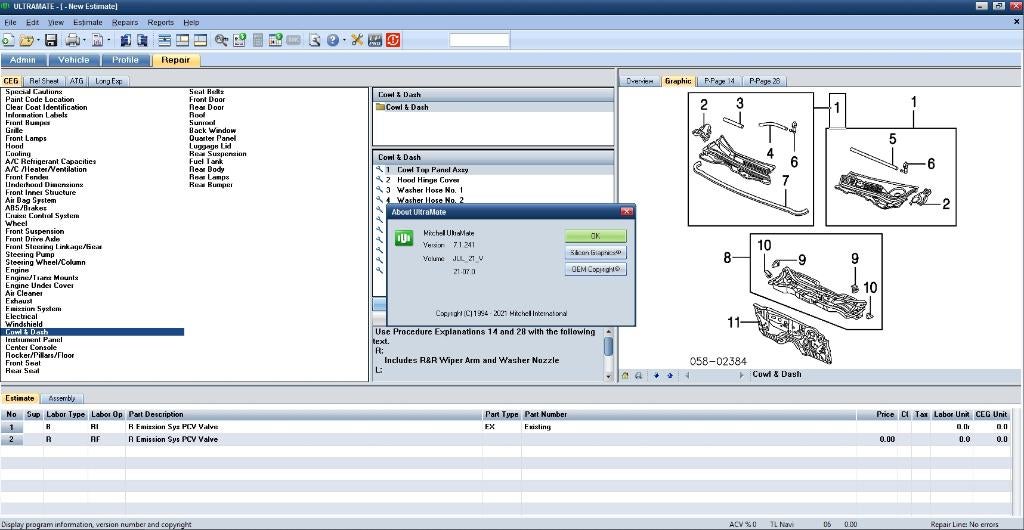Close the About UltraMate dialog
Screen dimensions: 1024x530
626,211
